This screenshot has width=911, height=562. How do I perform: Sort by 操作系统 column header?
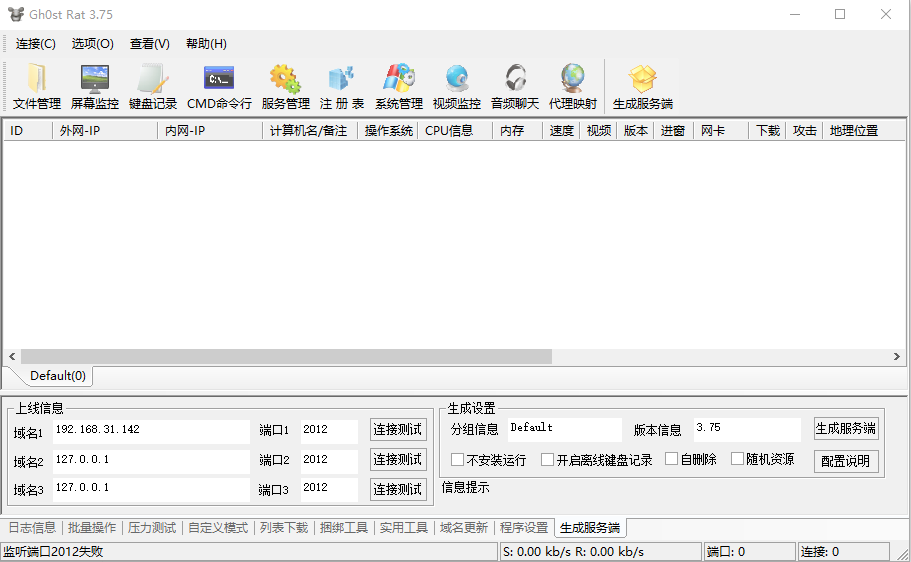pyautogui.click(x=388, y=131)
